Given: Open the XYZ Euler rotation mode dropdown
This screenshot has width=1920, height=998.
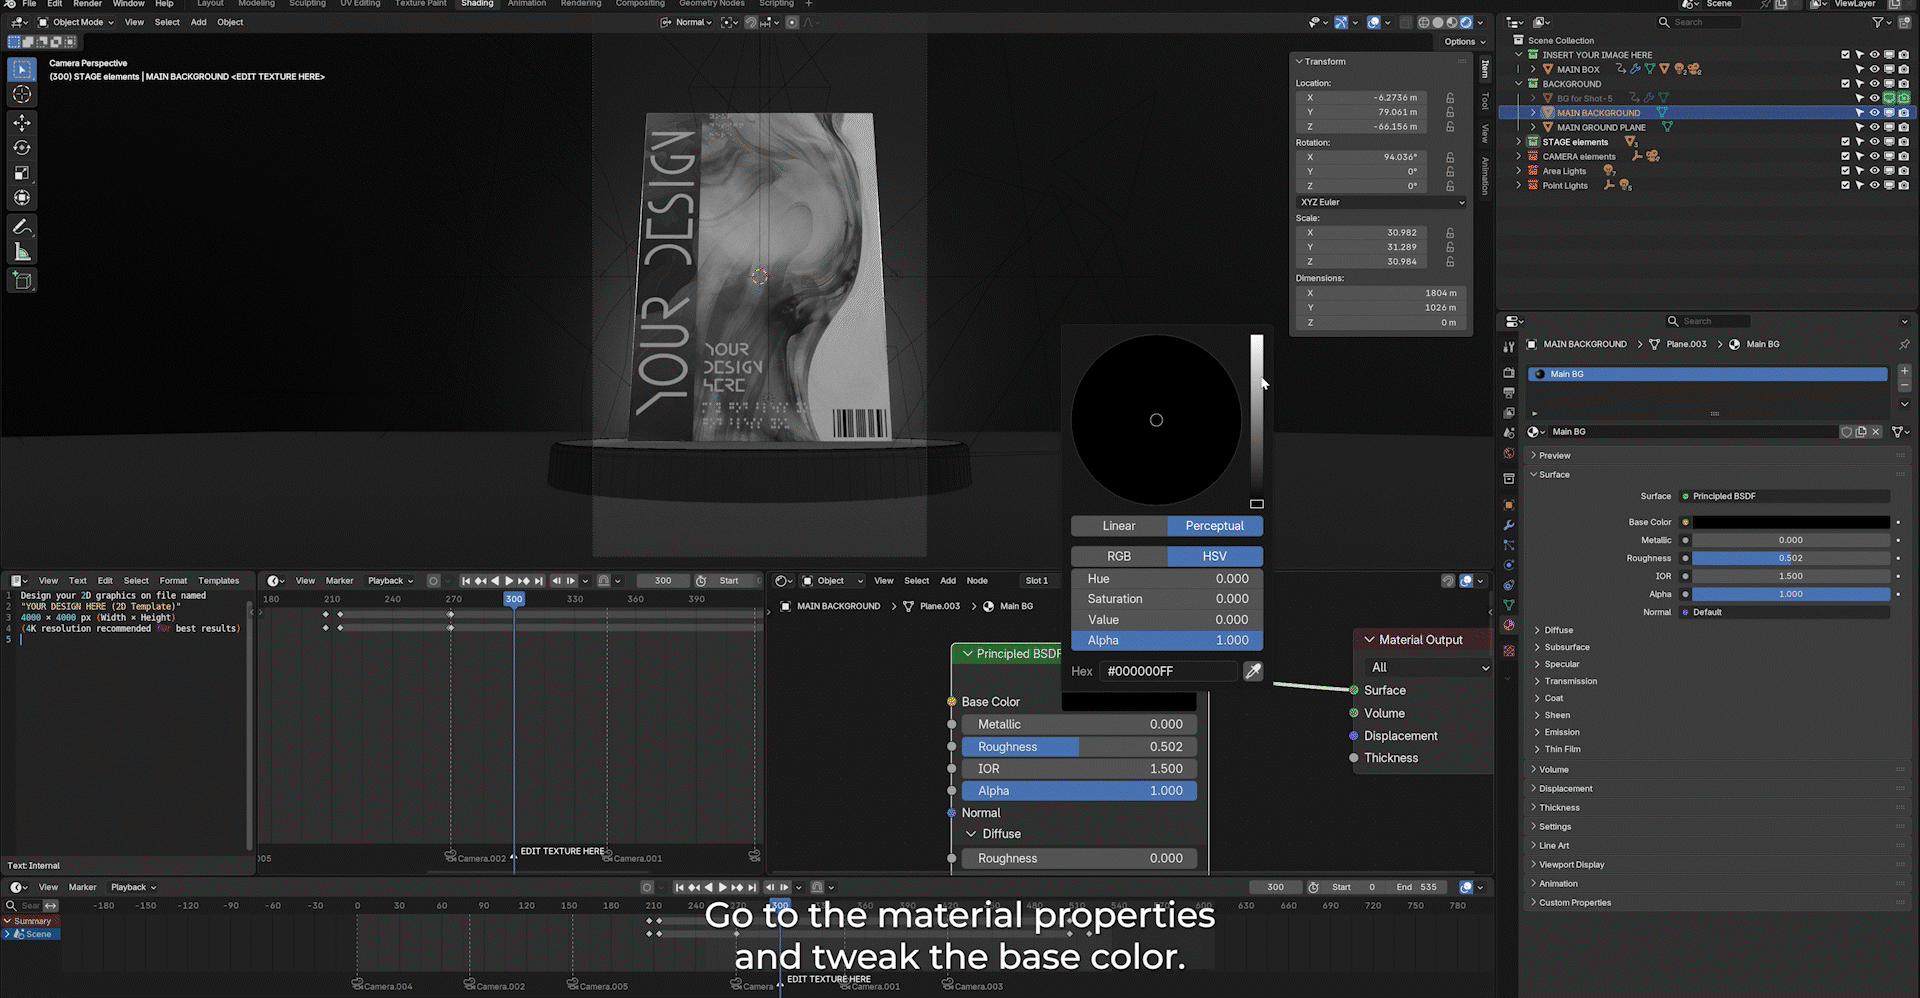Looking at the screenshot, I should [x=1382, y=202].
